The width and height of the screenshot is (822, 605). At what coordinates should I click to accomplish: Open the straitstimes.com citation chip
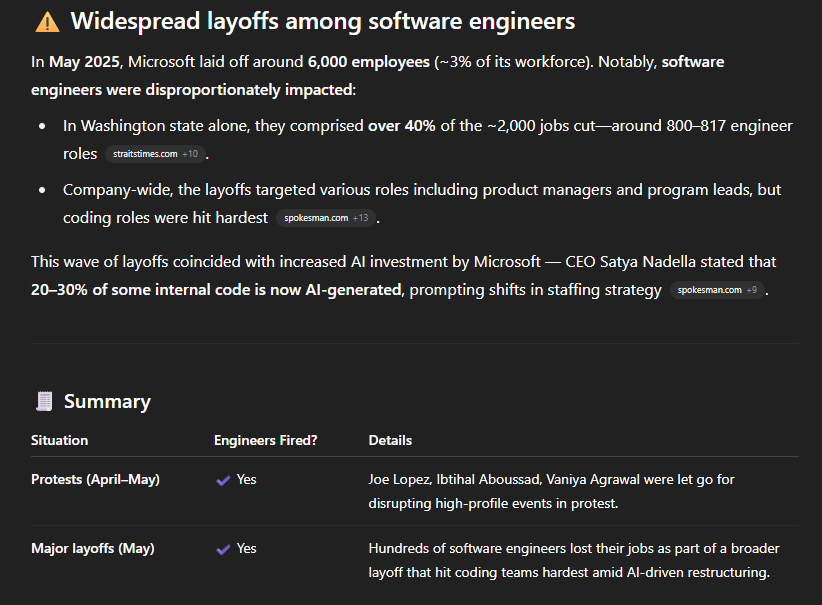click(x=155, y=154)
